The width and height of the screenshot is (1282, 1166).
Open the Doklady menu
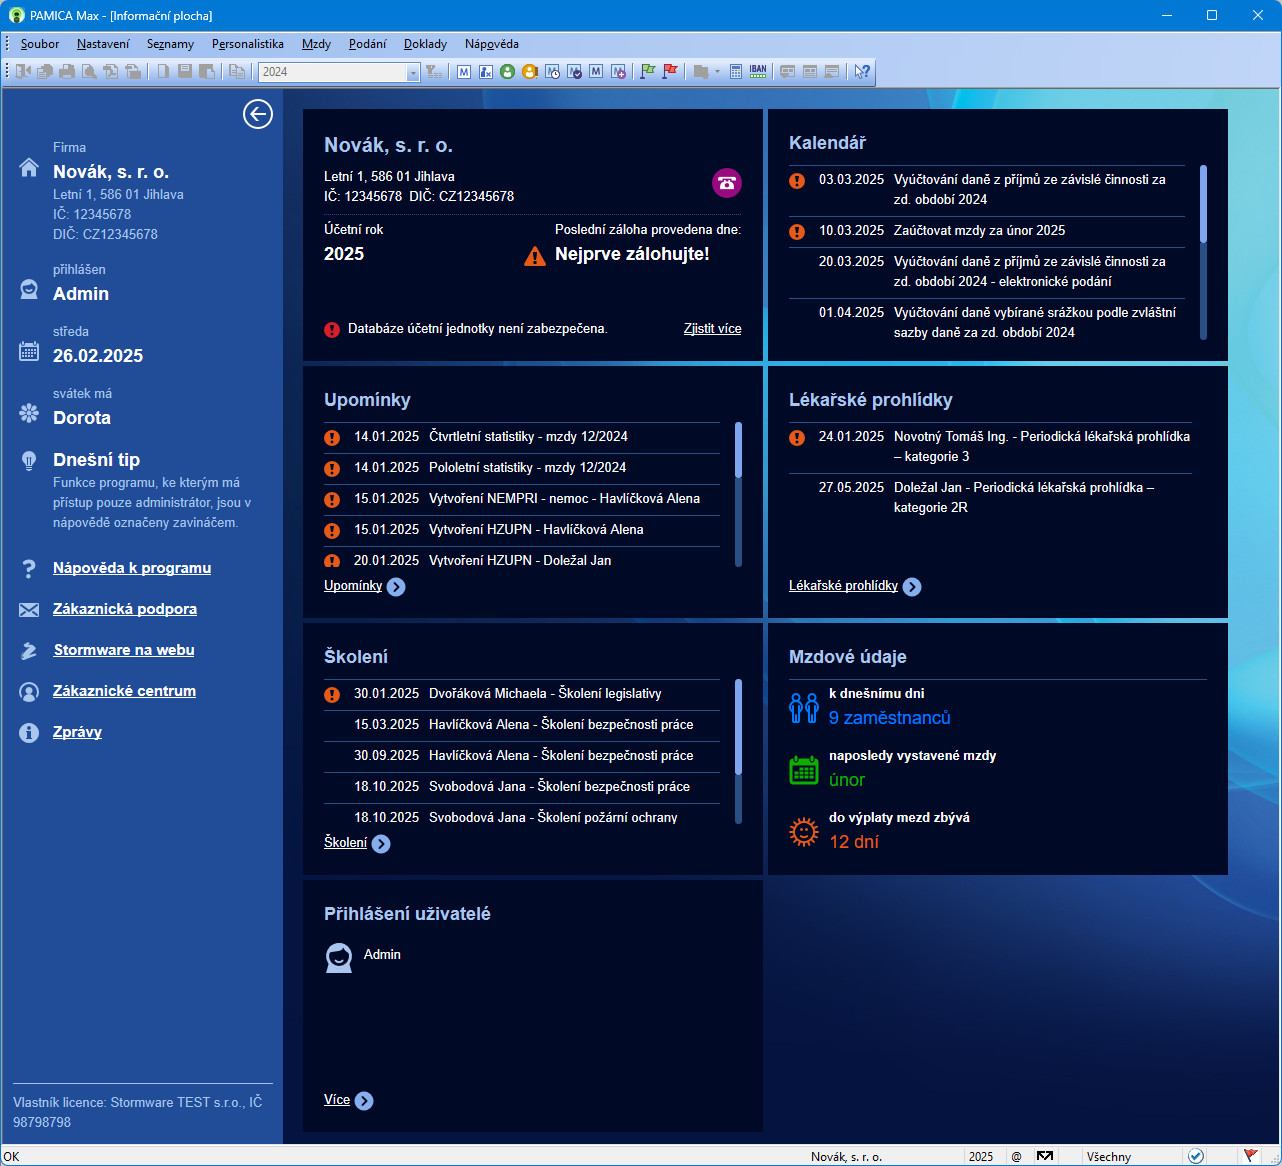(425, 44)
